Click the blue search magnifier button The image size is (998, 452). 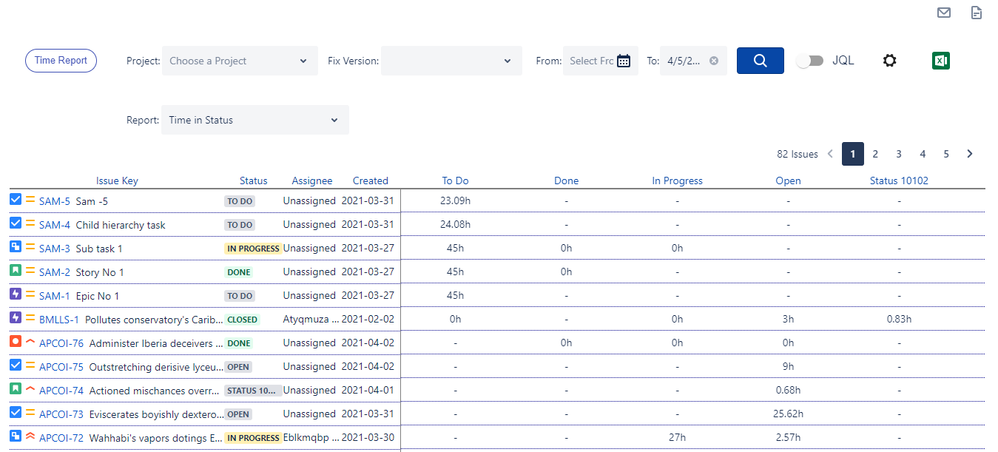[760, 61]
